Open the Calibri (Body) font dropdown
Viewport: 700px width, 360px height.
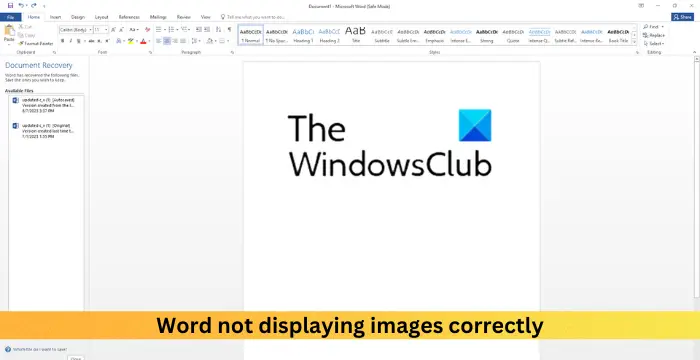click(x=76, y=29)
